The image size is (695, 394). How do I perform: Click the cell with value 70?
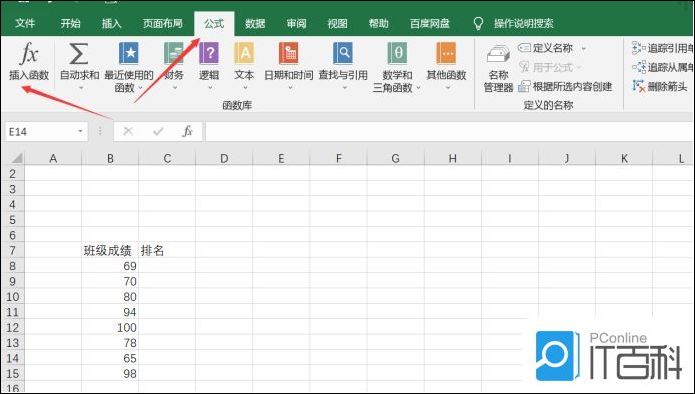click(110, 281)
